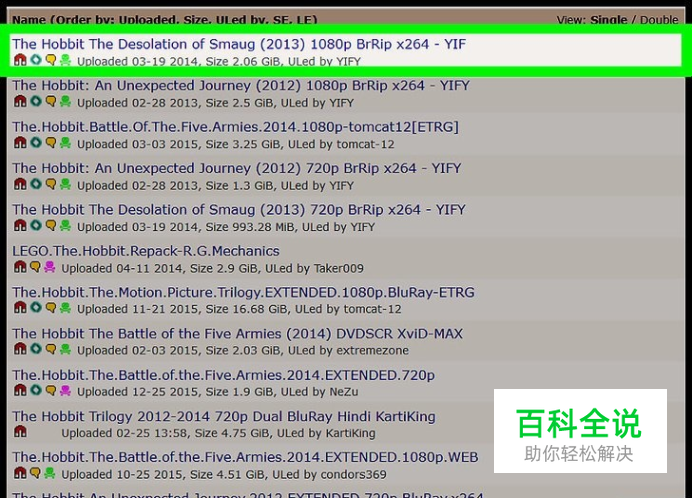Viewport: 692px width, 498px height.
Task: Open comments icon for An Unexpected Journey 720p
Action: [51, 184]
